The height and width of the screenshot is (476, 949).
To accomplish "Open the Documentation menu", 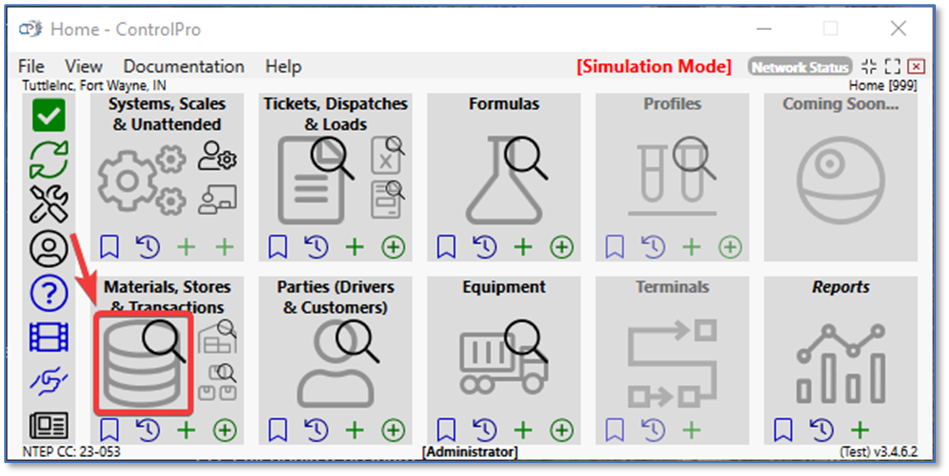I will (x=184, y=66).
